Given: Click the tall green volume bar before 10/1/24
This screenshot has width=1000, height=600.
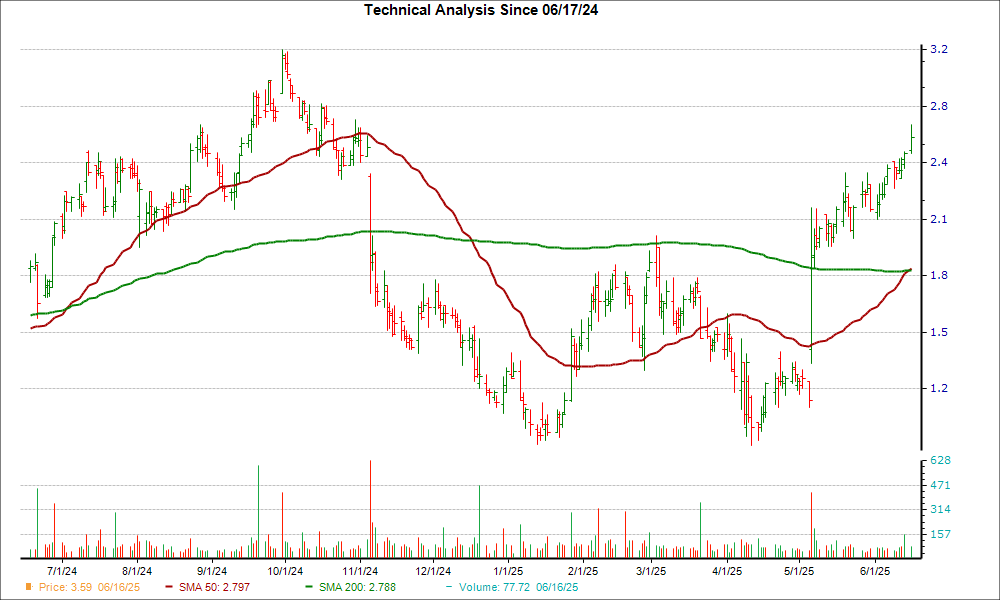Looking at the screenshot, I should tap(258, 512).
